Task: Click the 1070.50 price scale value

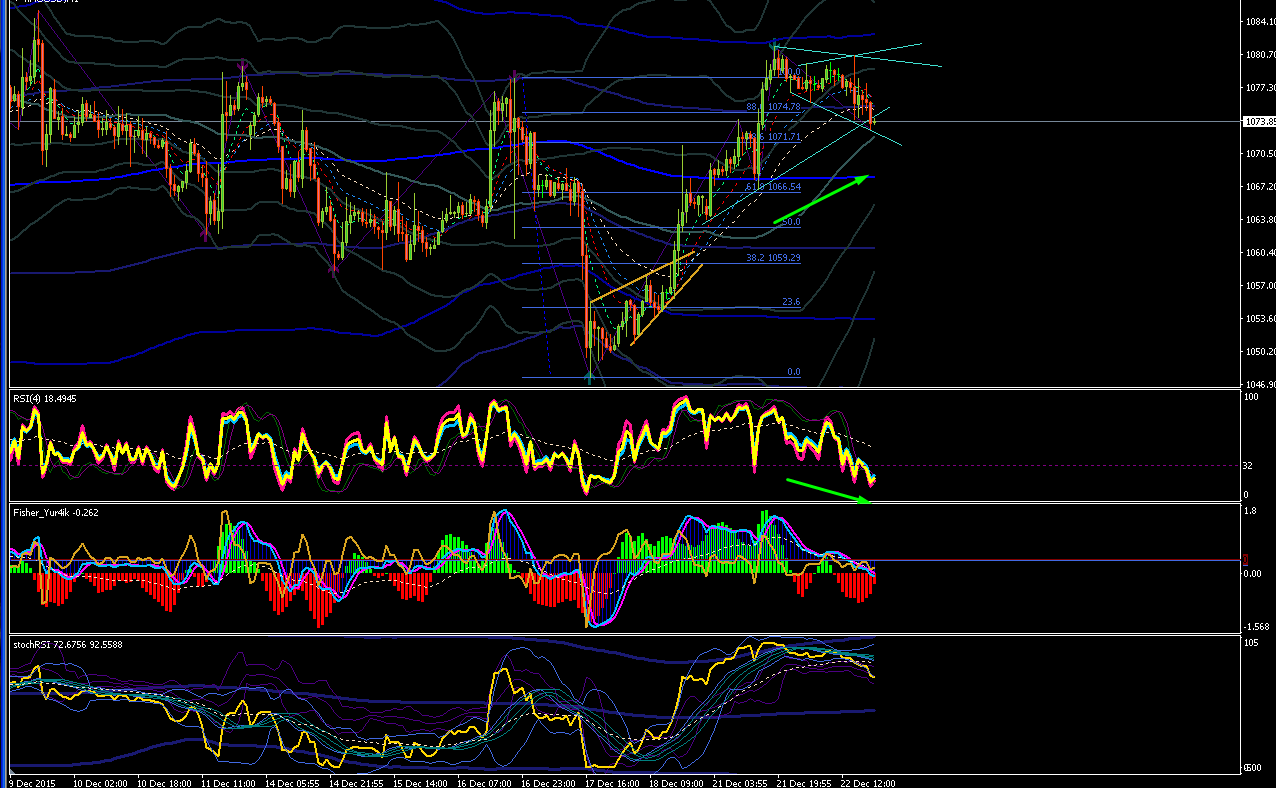Action: (1259, 154)
